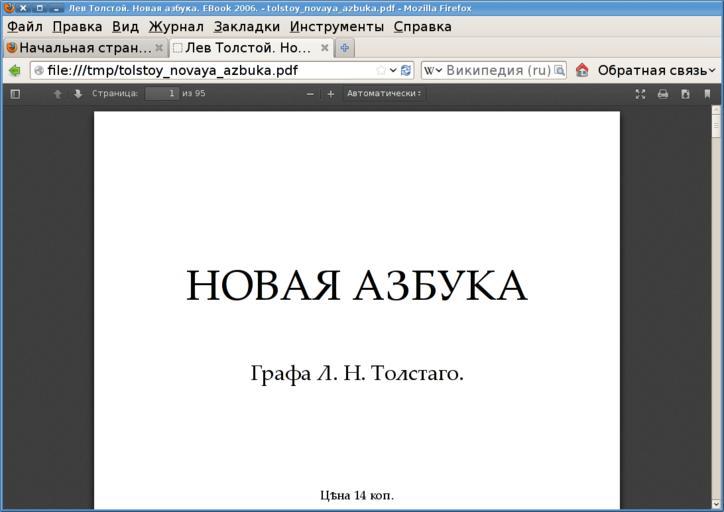Go to previous PDF page
This screenshot has height=512, width=724.
pyautogui.click(x=58, y=94)
